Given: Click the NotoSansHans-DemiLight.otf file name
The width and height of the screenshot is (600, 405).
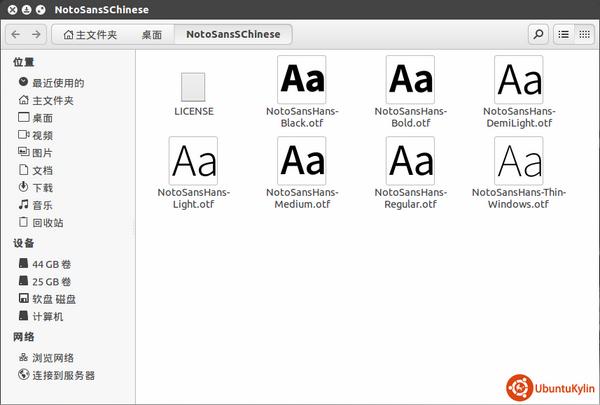Looking at the screenshot, I should (519, 117).
